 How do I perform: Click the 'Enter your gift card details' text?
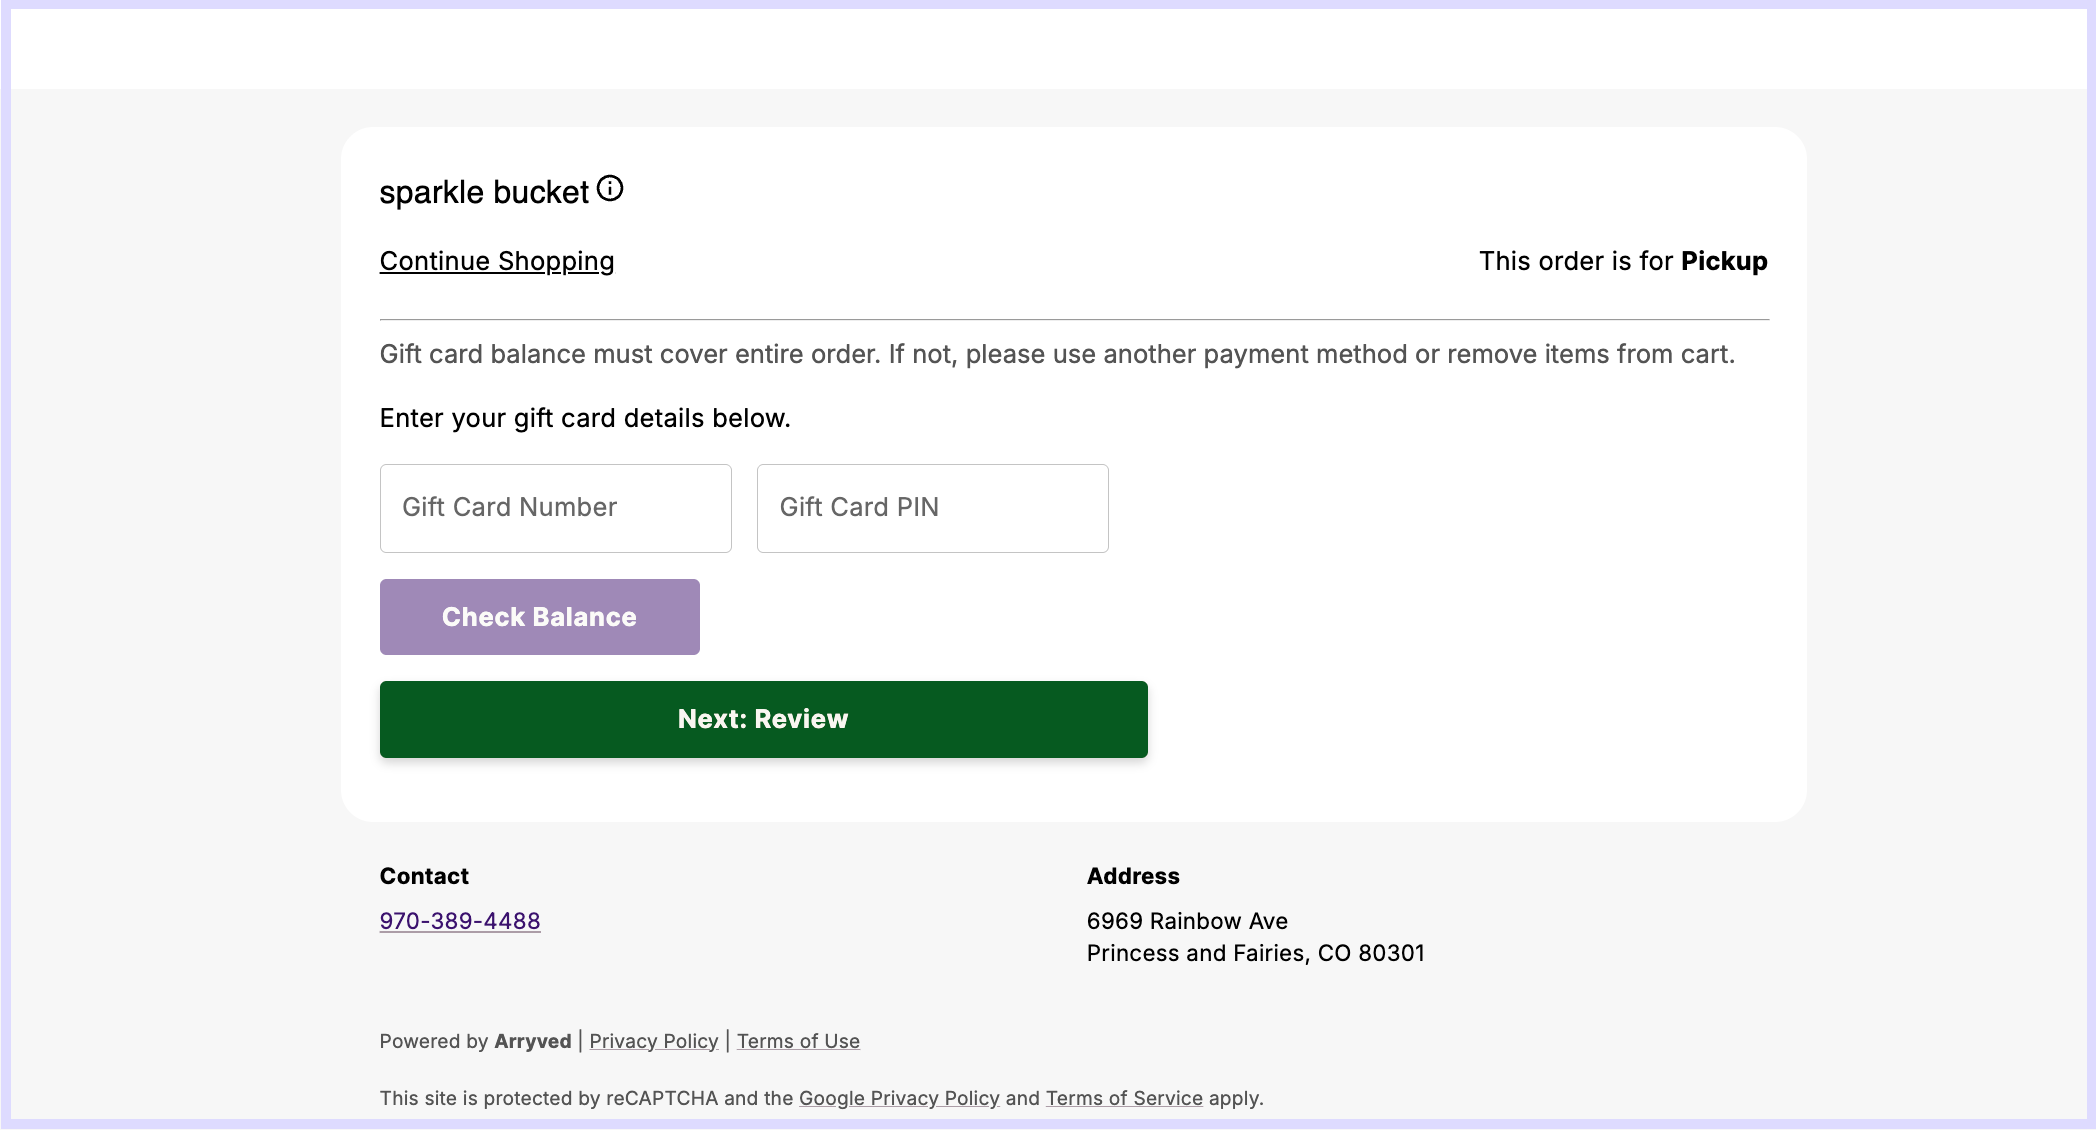click(x=585, y=418)
